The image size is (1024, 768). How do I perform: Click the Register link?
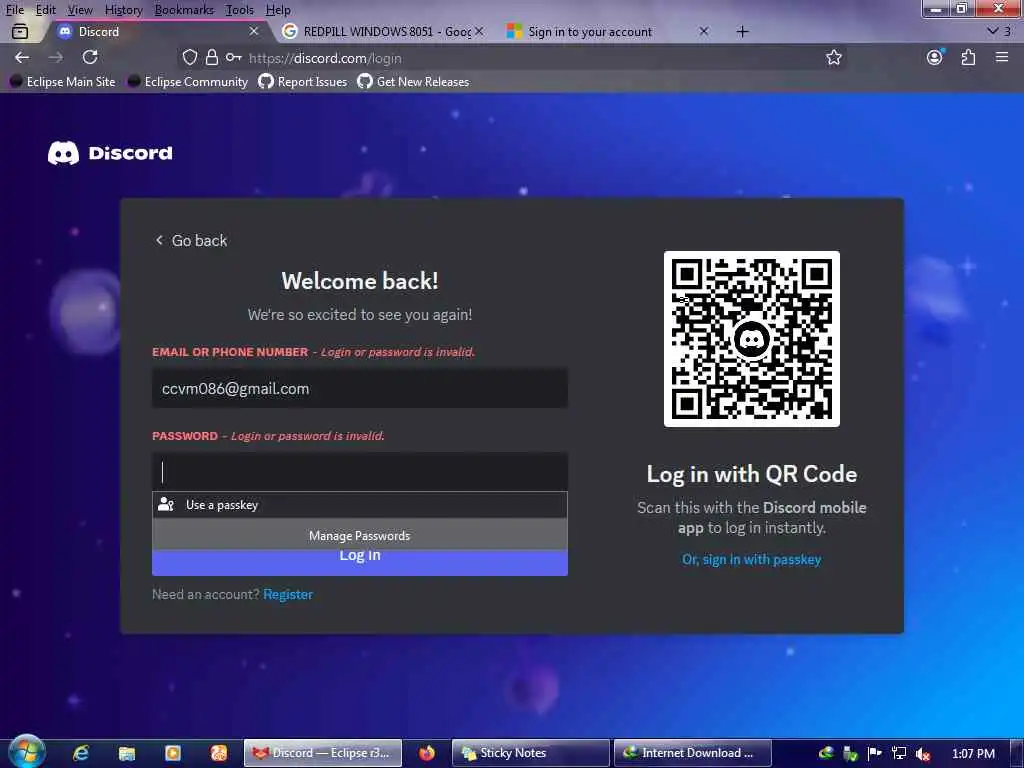[x=288, y=594]
